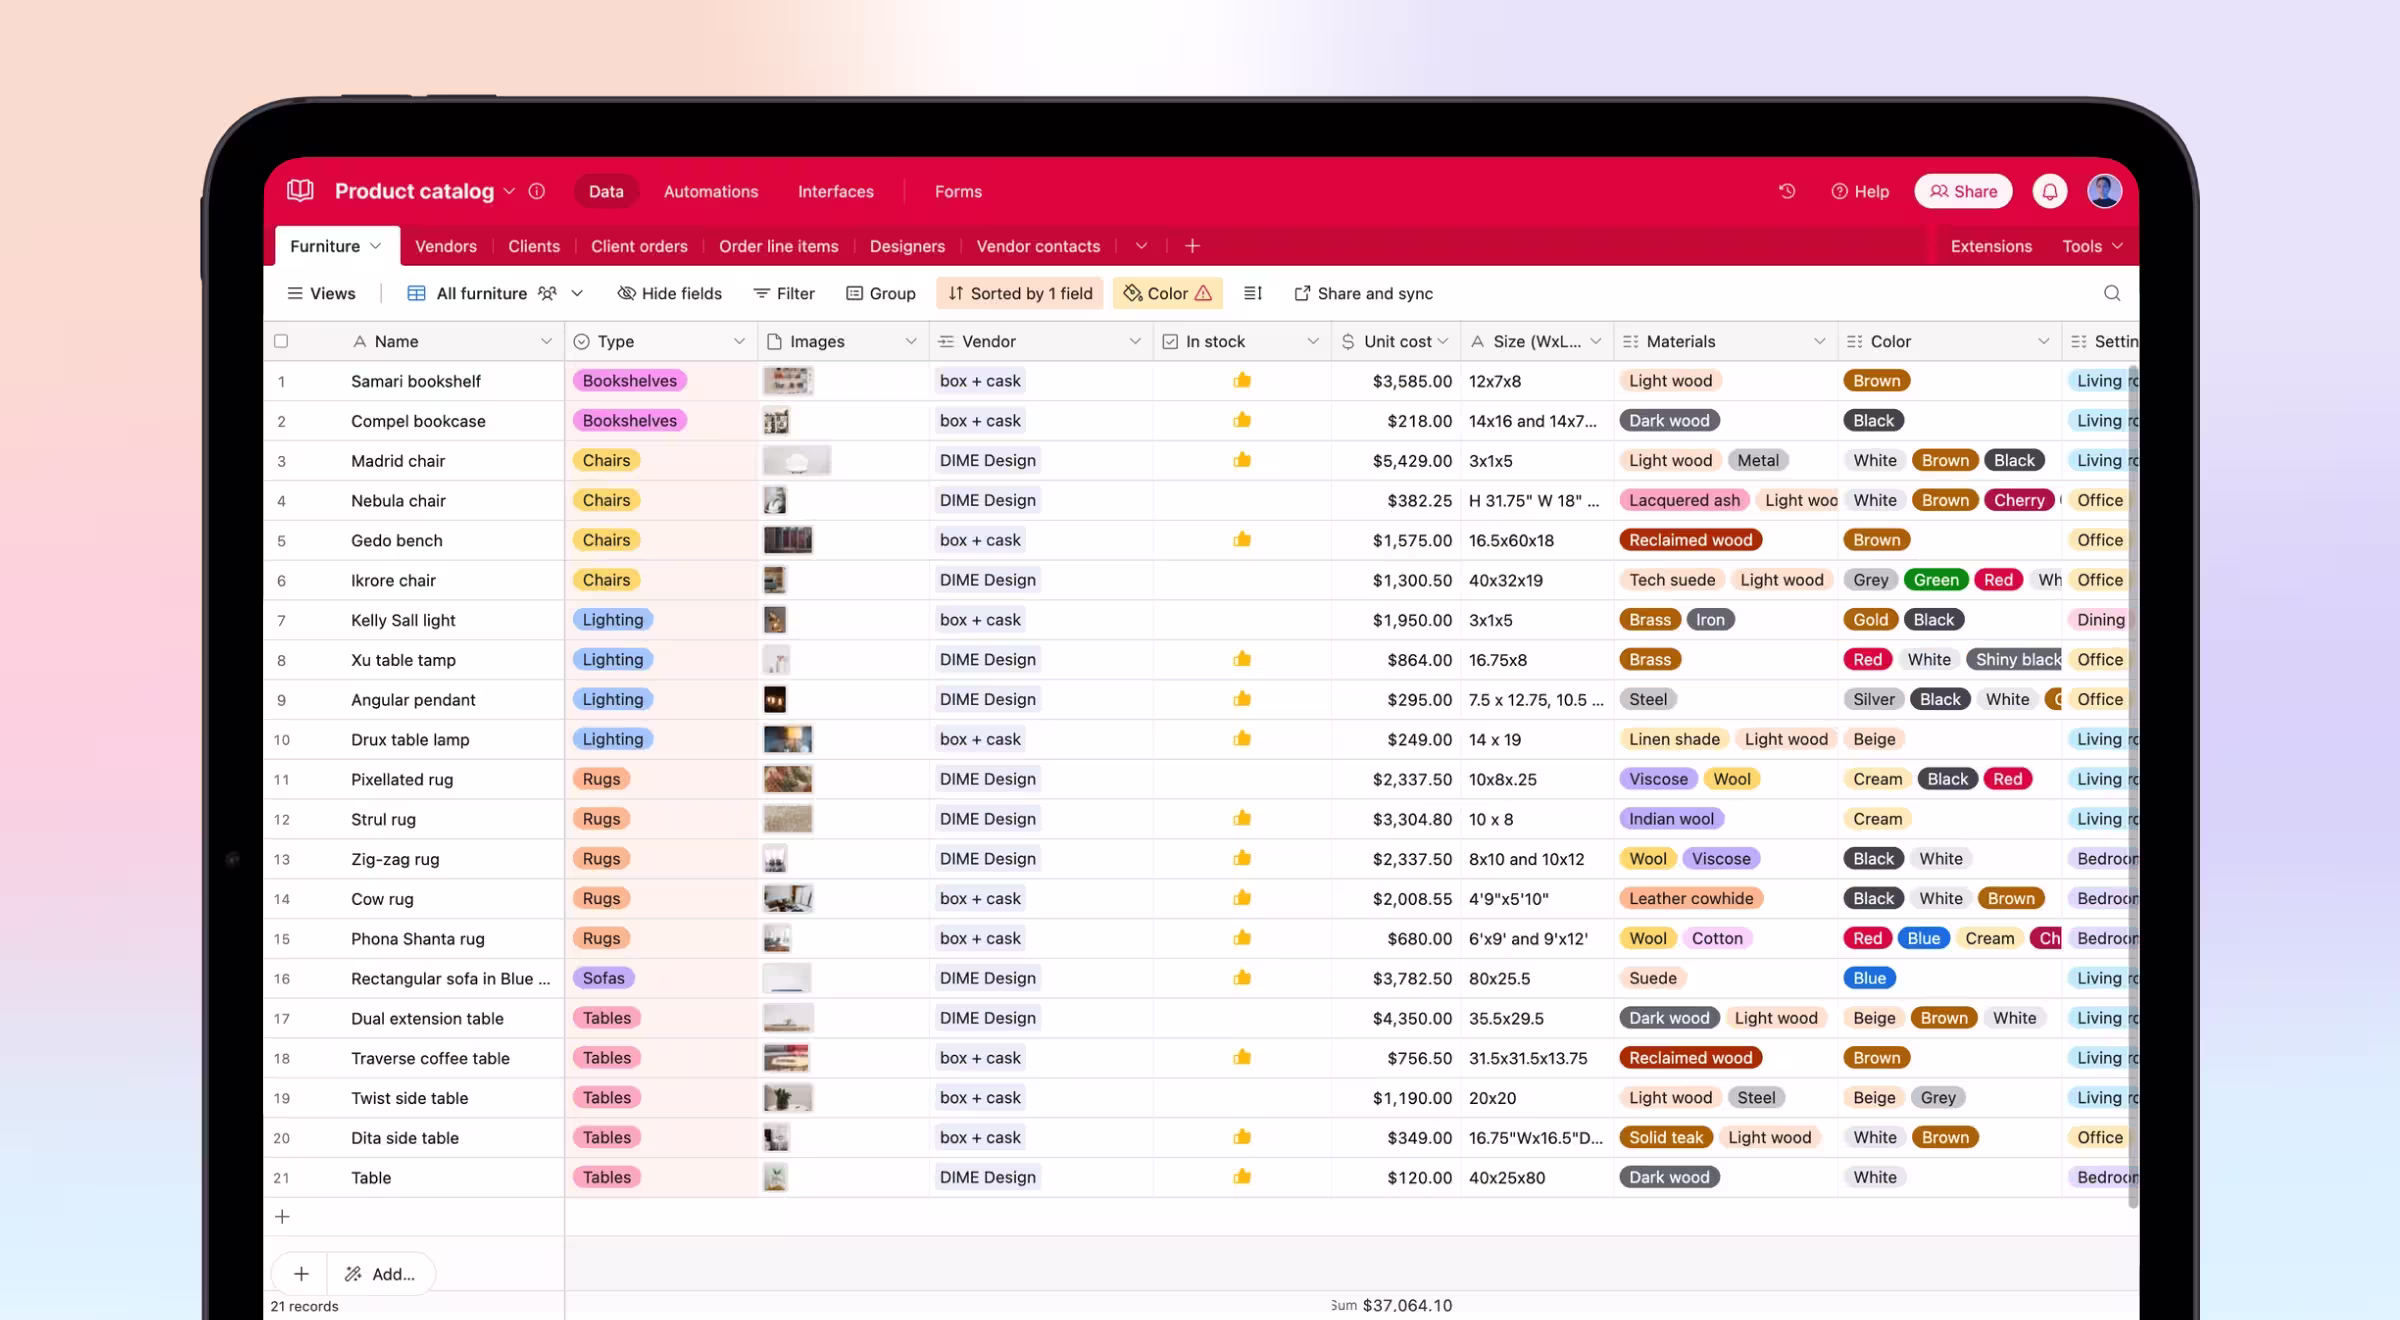This screenshot has width=2400, height=1320.
Task: Open the Client orders table tab
Action: click(x=639, y=246)
